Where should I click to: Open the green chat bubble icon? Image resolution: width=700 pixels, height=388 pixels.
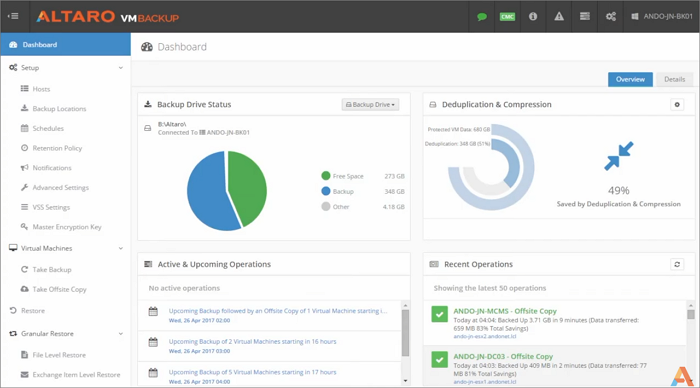tap(482, 17)
